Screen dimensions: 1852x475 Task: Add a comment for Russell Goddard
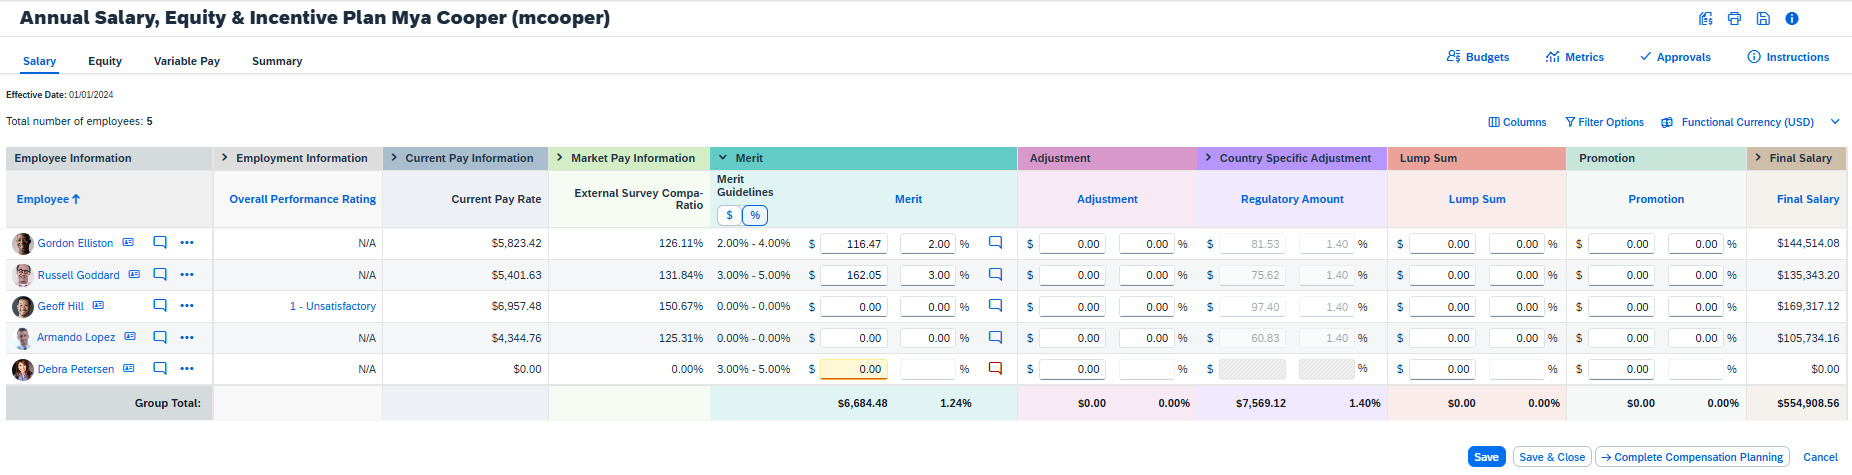(x=160, y=275)
